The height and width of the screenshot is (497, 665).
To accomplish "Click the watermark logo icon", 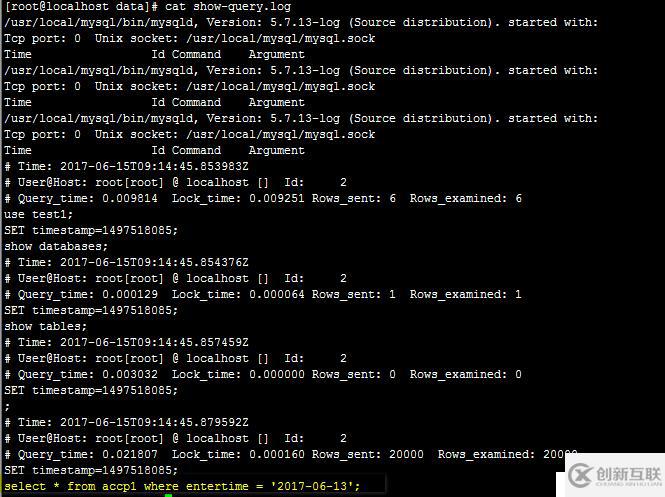I will click(580, 475).
